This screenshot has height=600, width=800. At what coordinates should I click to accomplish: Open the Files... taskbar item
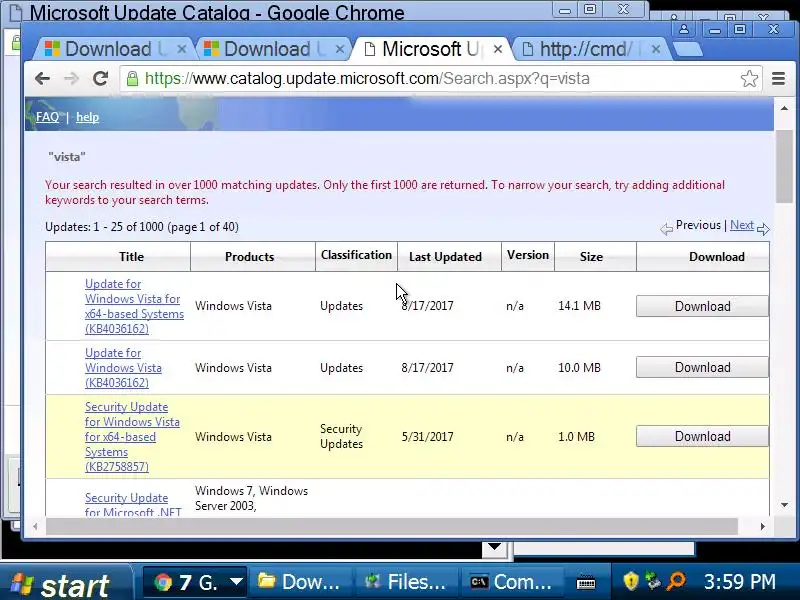[x=405, y=582]
